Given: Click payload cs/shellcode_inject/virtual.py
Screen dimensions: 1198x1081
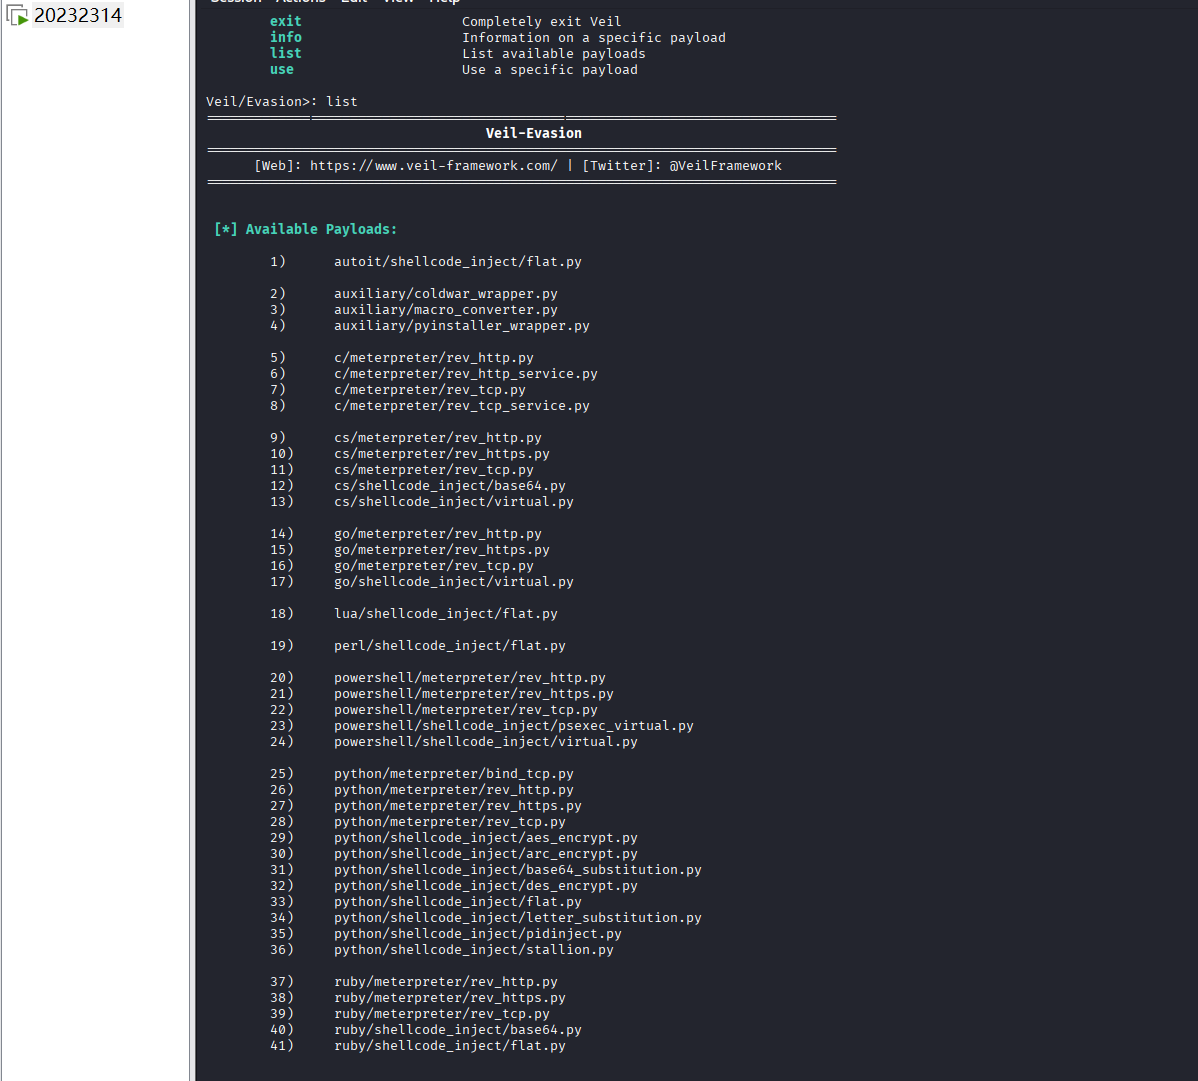Looking at the screenshot, I should point(454,502).
